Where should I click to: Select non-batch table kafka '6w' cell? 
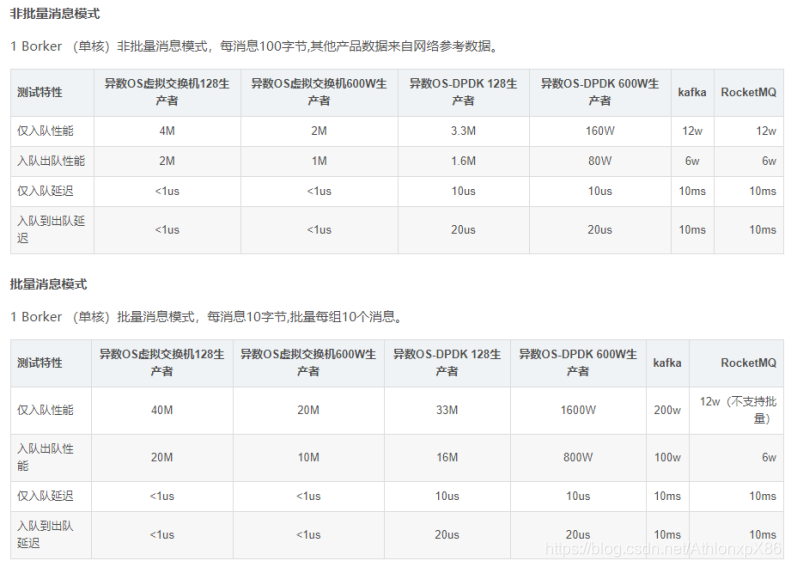[692, 161]
